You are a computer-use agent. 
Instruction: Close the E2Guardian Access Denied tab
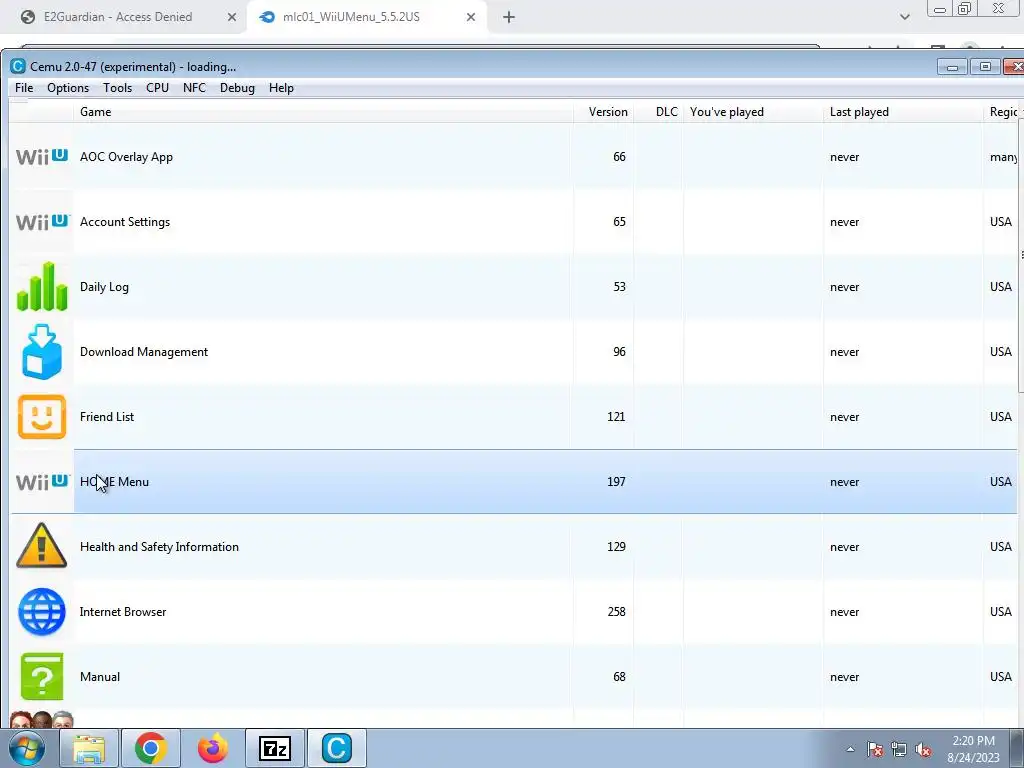coord(232,18)
